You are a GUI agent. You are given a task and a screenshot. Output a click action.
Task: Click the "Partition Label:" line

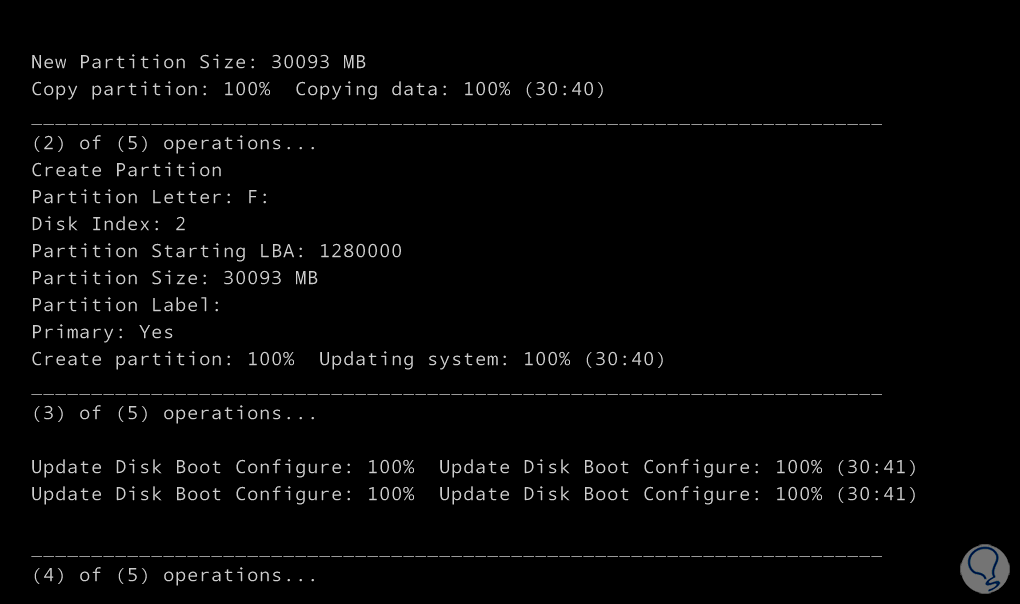pyautogui.click(x=126, y=305)
